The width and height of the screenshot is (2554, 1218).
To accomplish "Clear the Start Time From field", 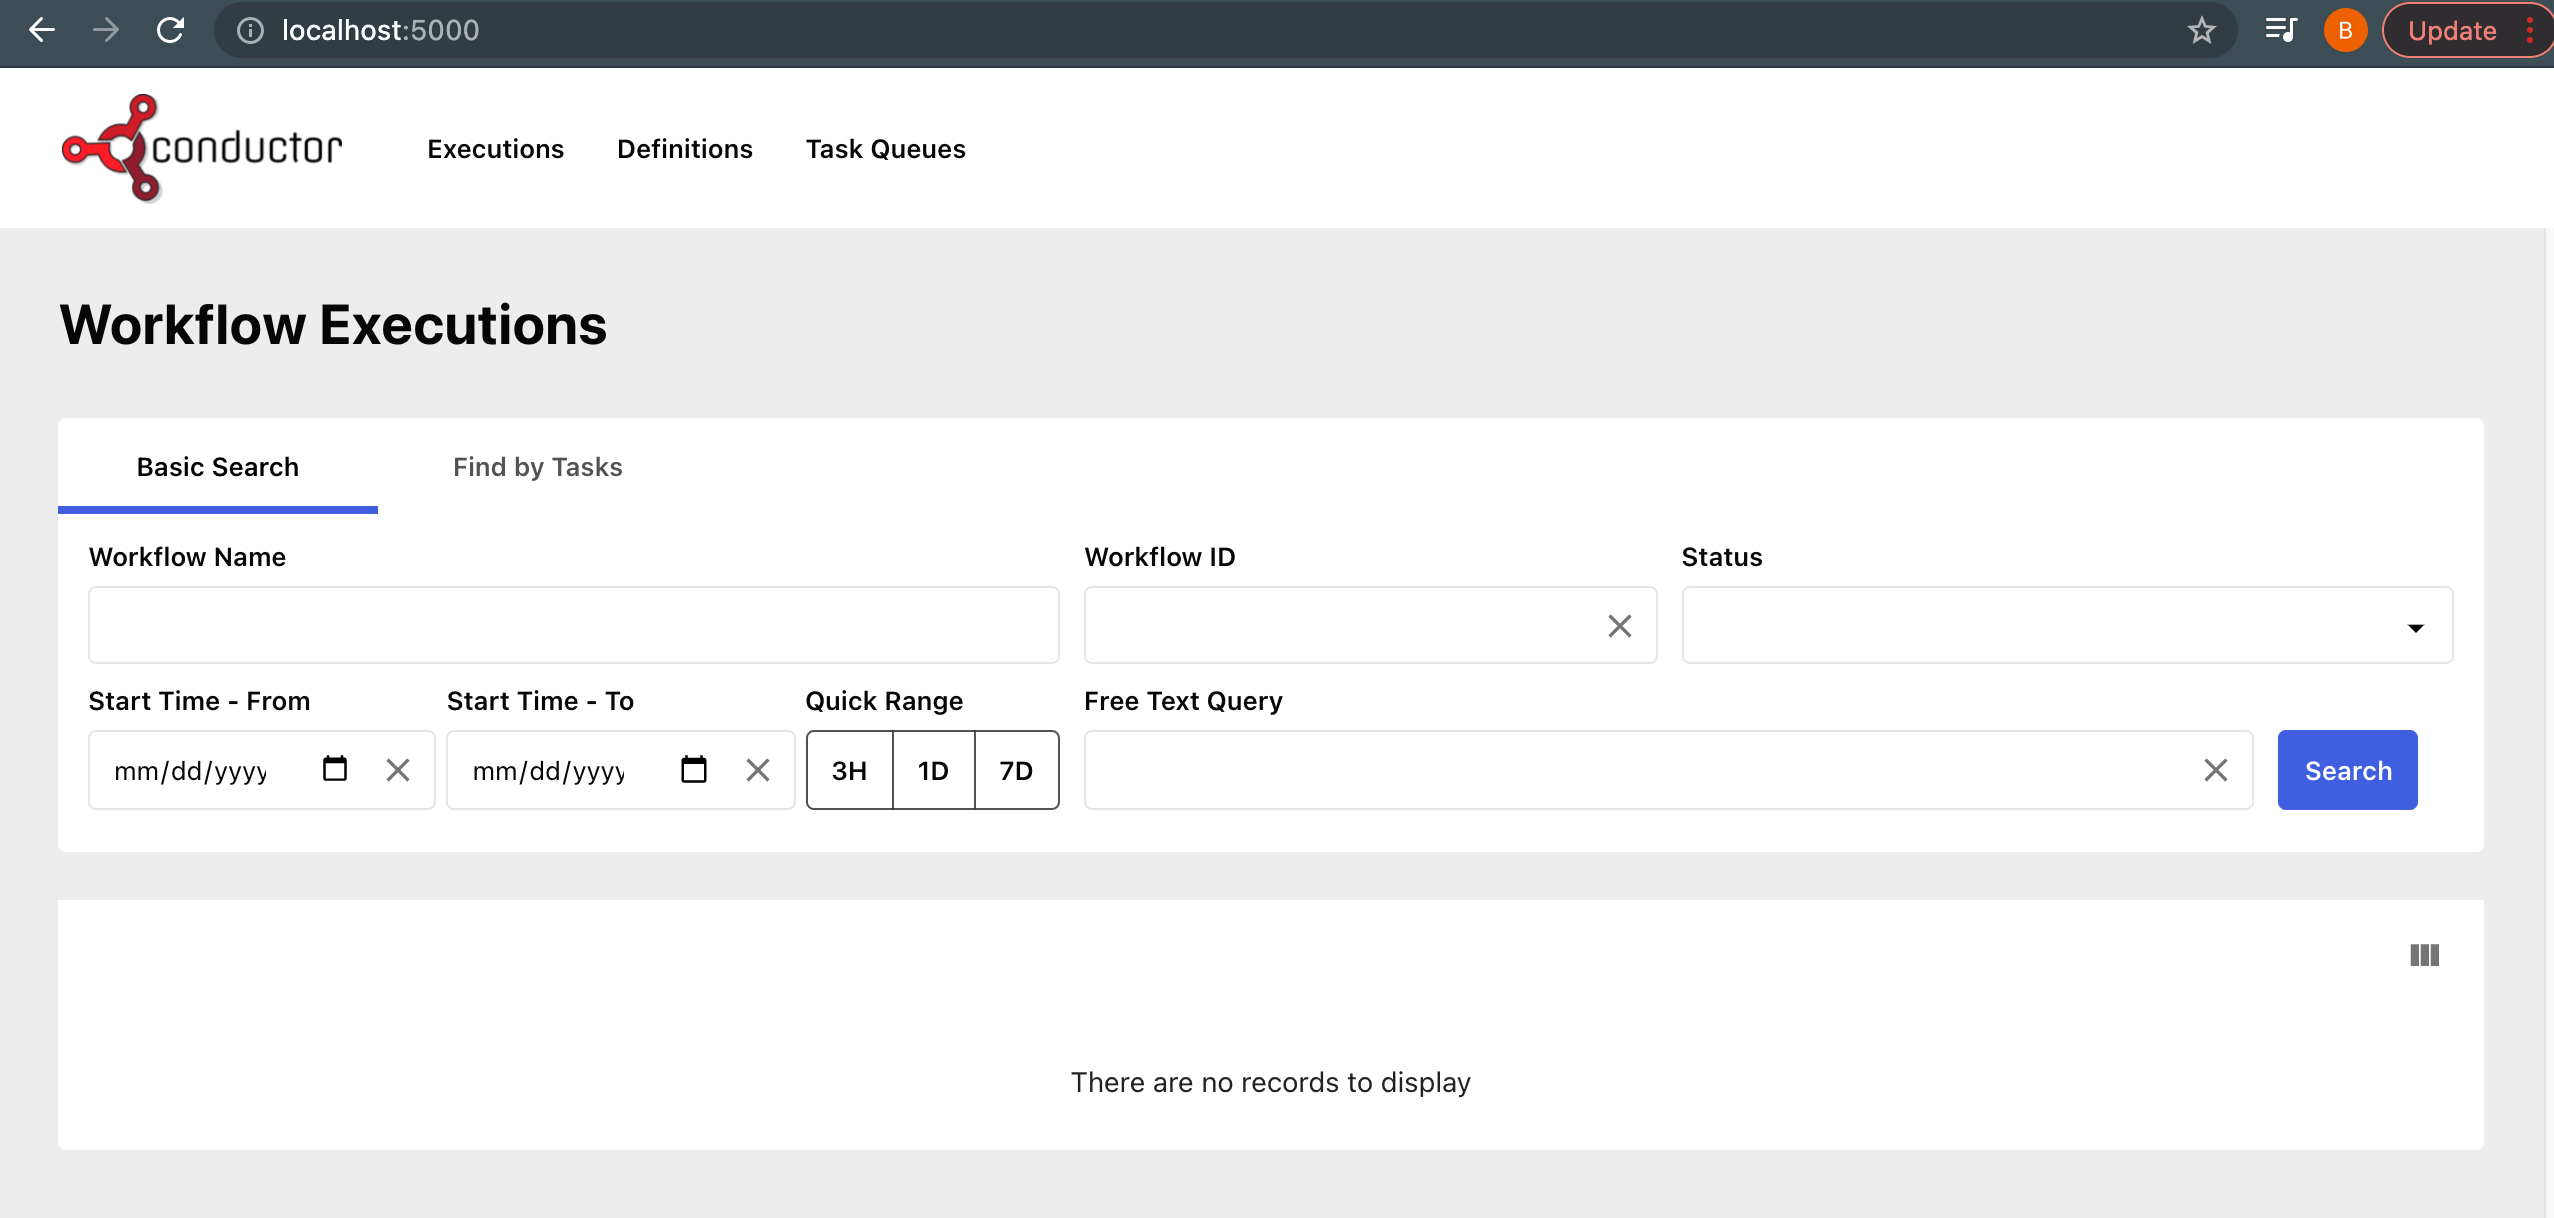I will (397, 770).
